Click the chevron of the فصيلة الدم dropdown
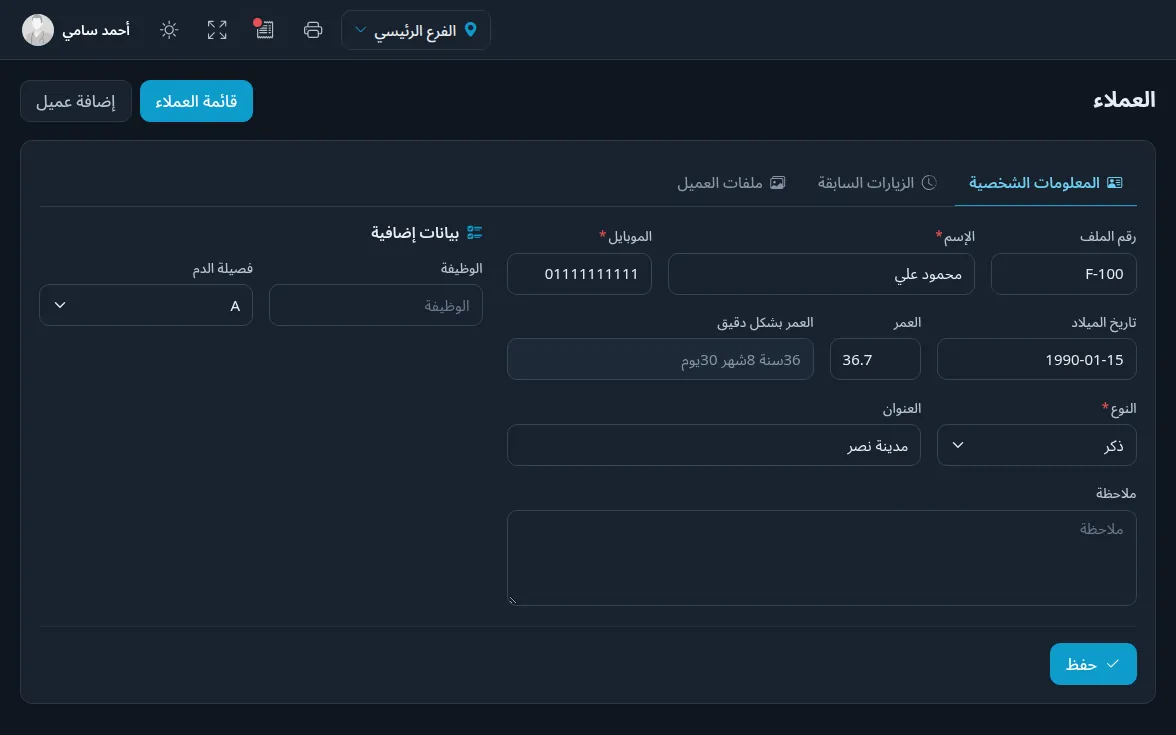Viewport: 1176px width, 735px height. [x=60, y=305]
